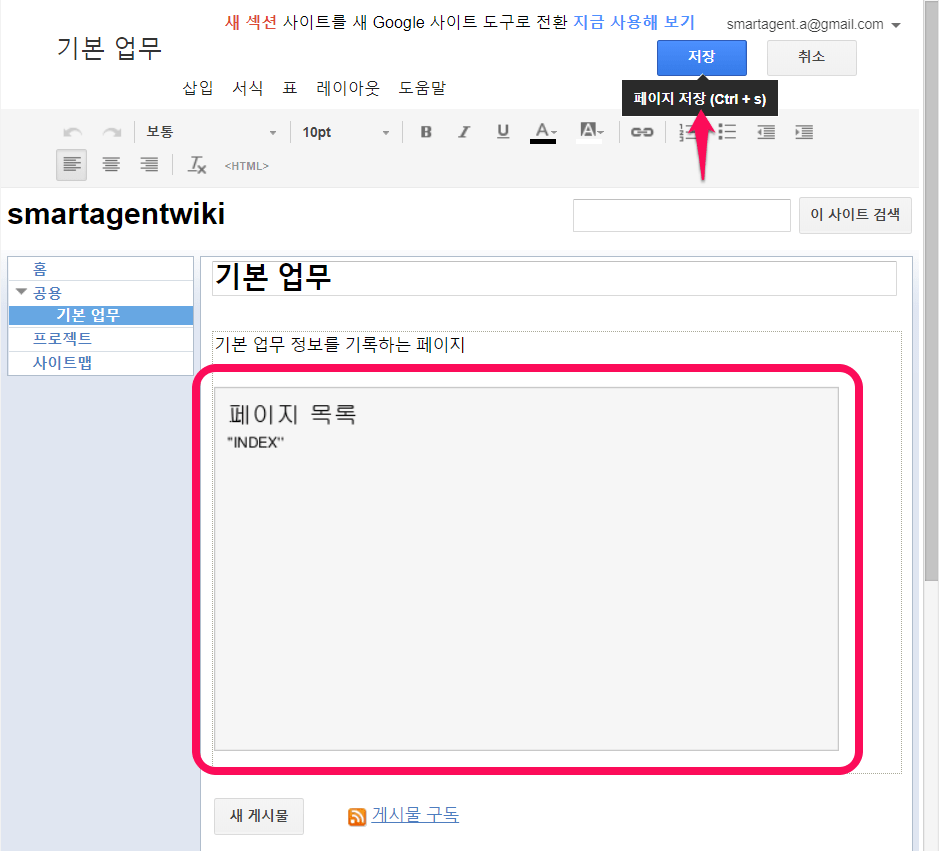Open the HTML source editor
Screen dimensions: 939x851
pyautogui.click(x=246, y=166)
